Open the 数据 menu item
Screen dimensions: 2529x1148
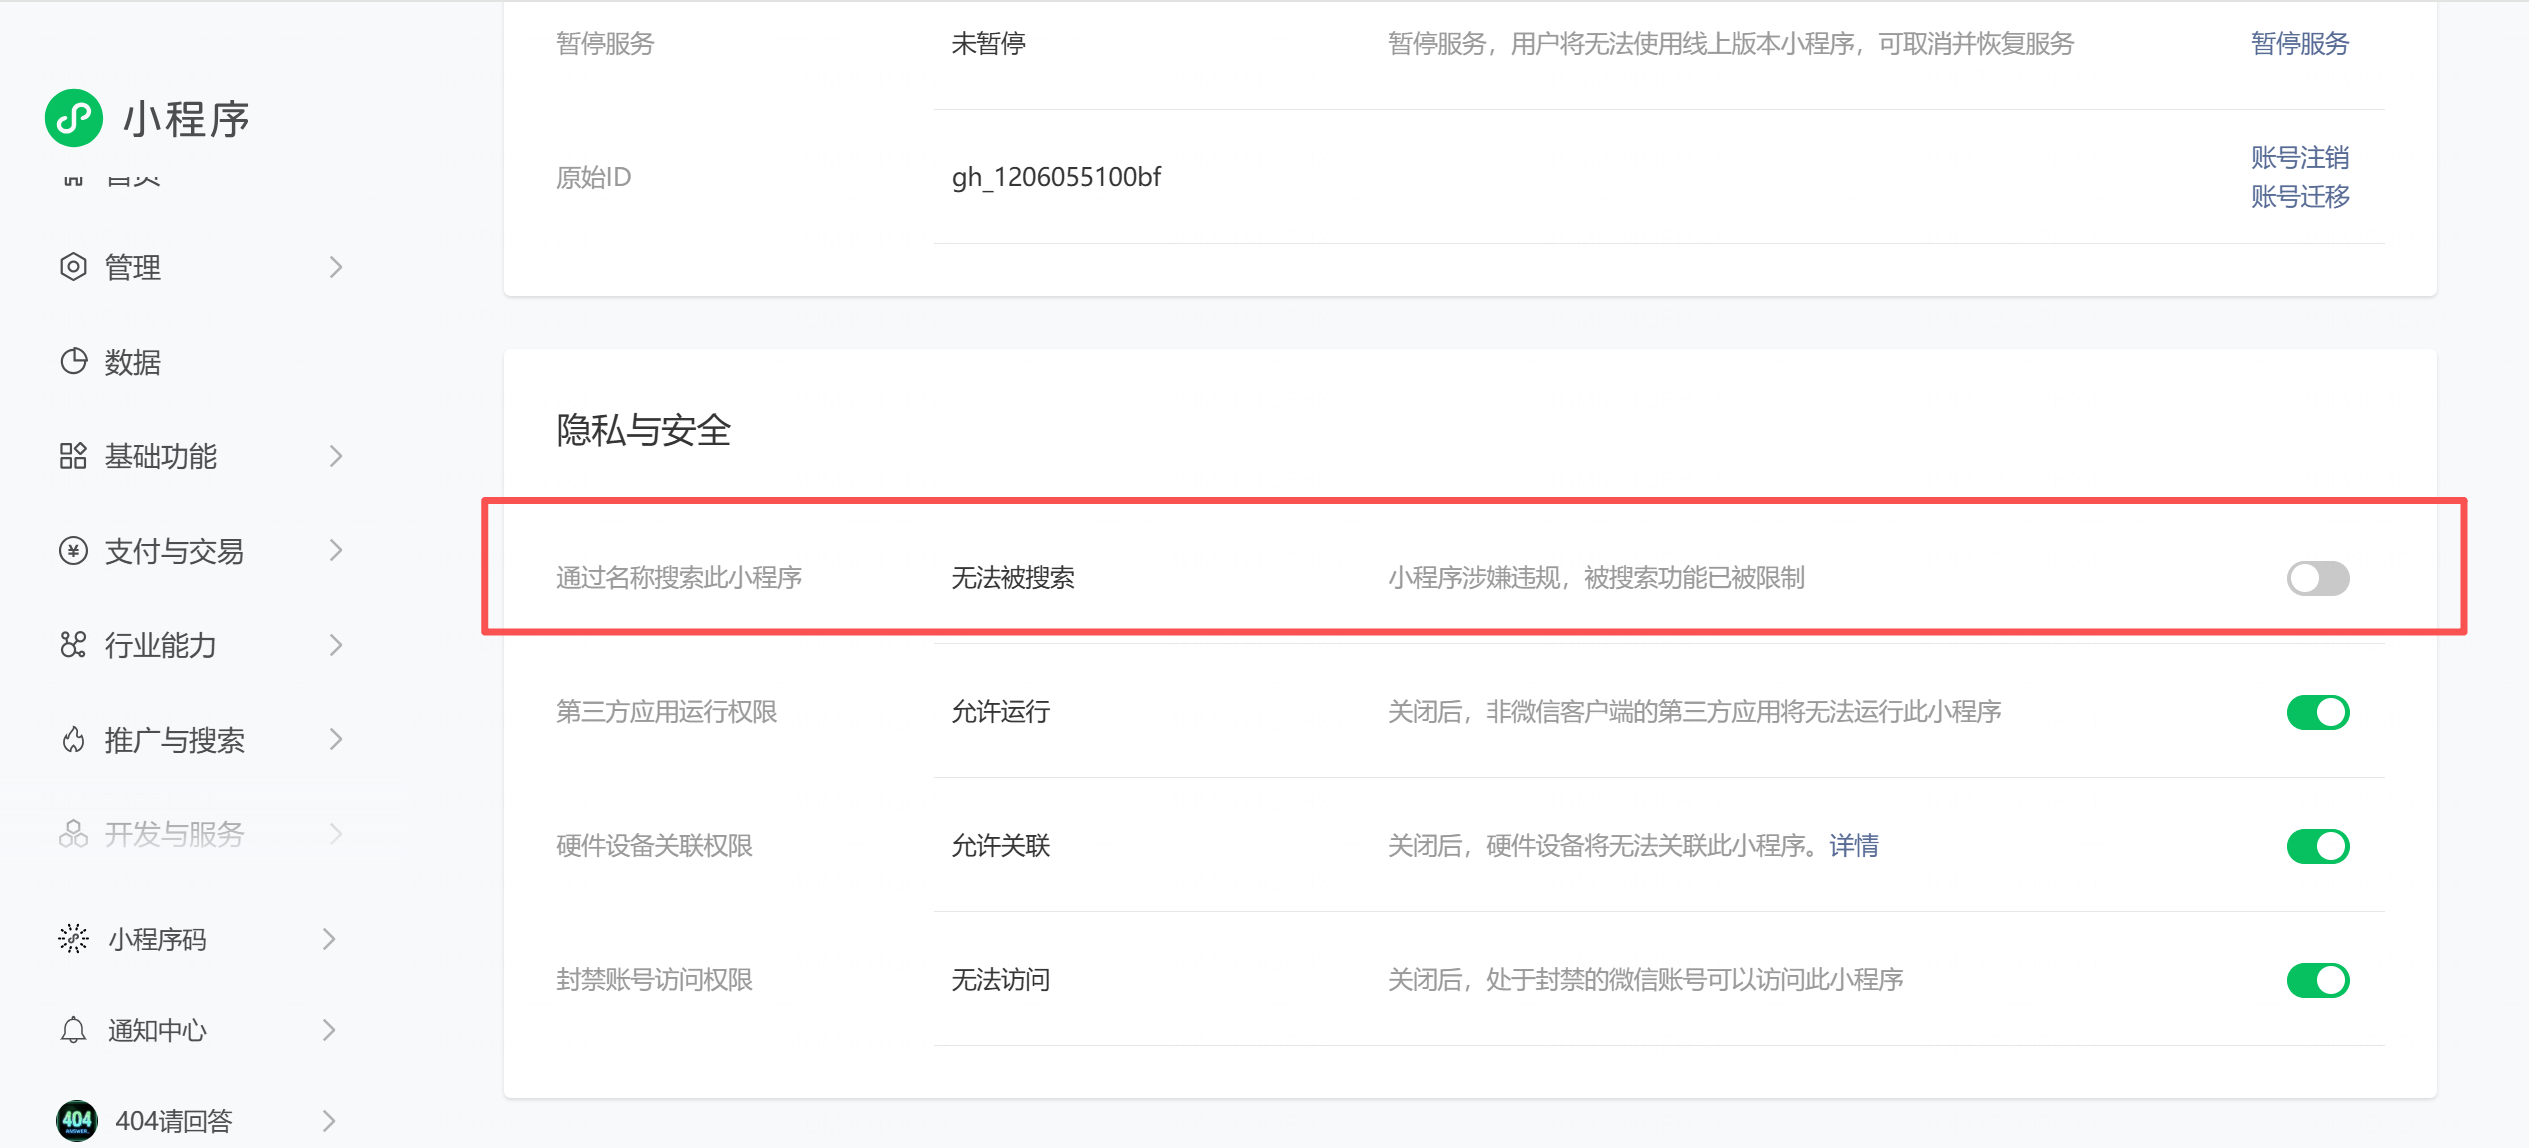[x=133, y=362]
